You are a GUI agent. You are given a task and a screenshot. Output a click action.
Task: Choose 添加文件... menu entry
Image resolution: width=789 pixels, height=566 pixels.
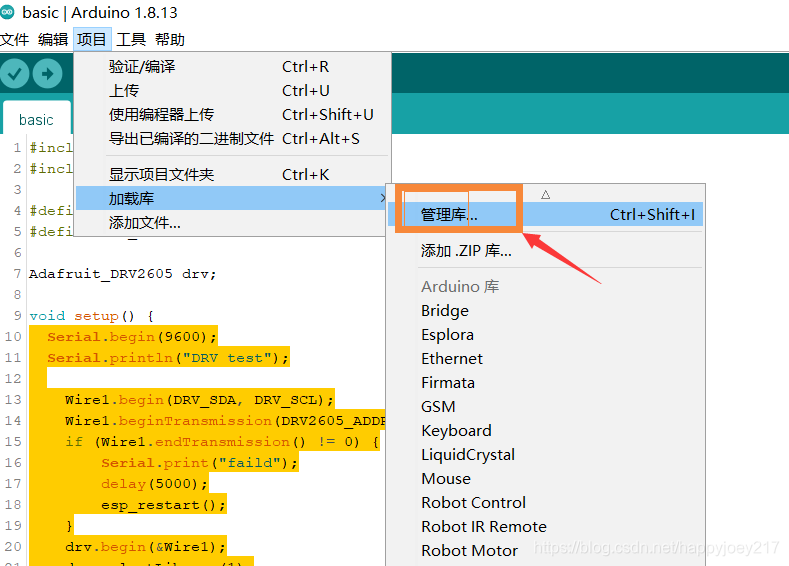tap(232, 222)
